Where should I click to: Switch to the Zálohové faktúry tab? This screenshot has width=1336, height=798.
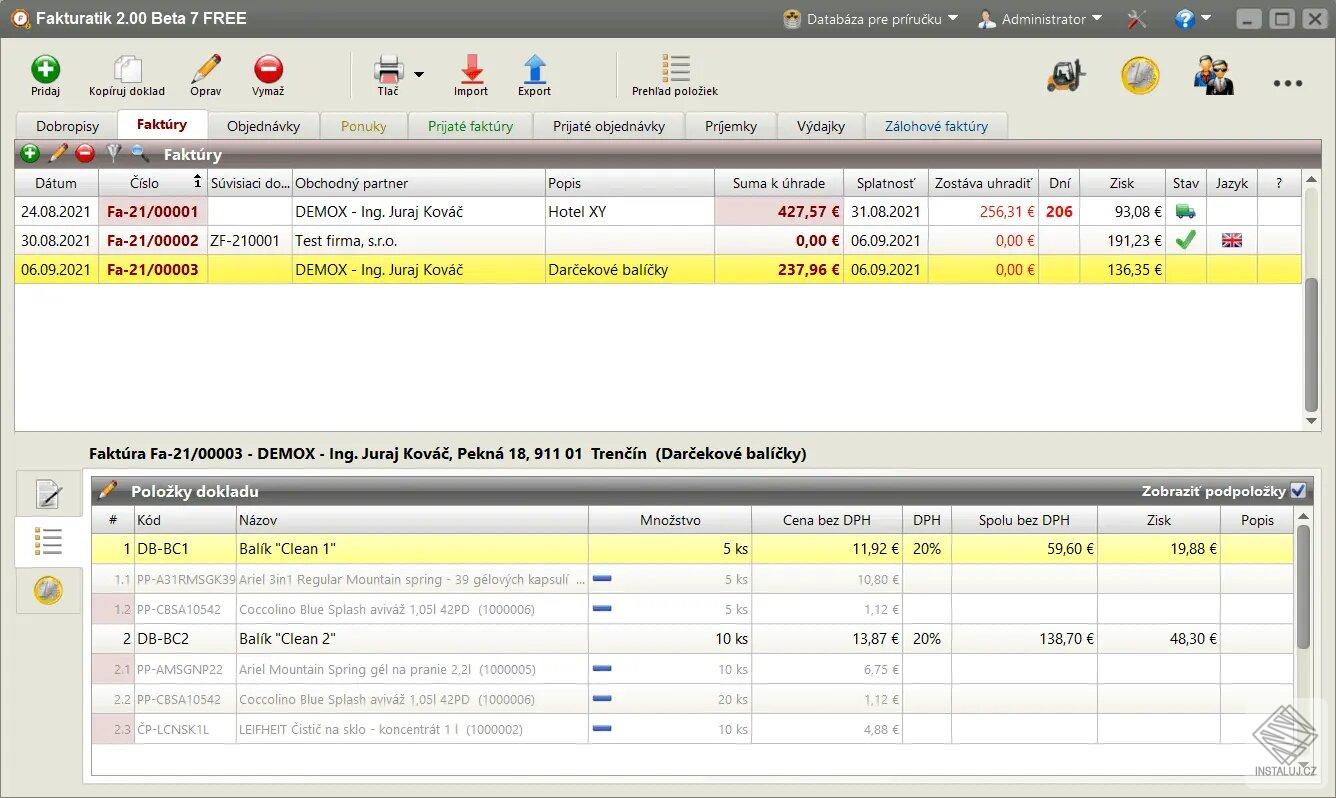click(x=937, y=126)
